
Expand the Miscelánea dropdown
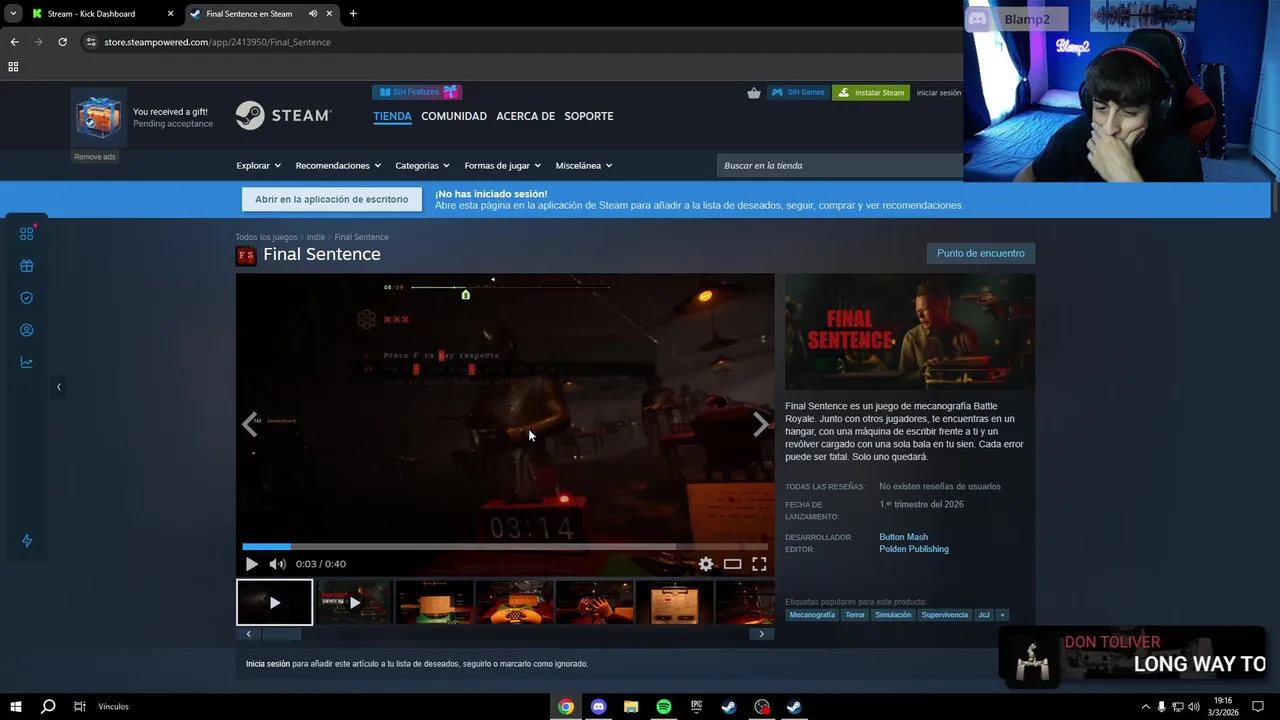click(584, 166)
